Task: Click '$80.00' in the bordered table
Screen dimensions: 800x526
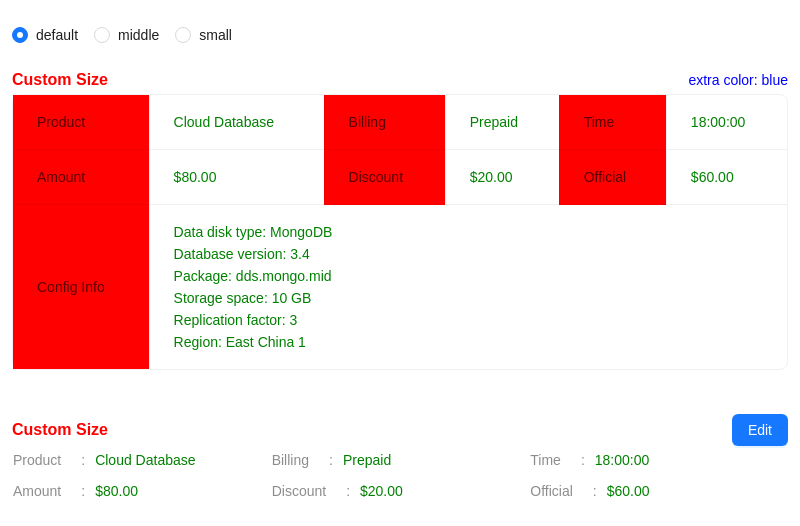Action: 195,178
